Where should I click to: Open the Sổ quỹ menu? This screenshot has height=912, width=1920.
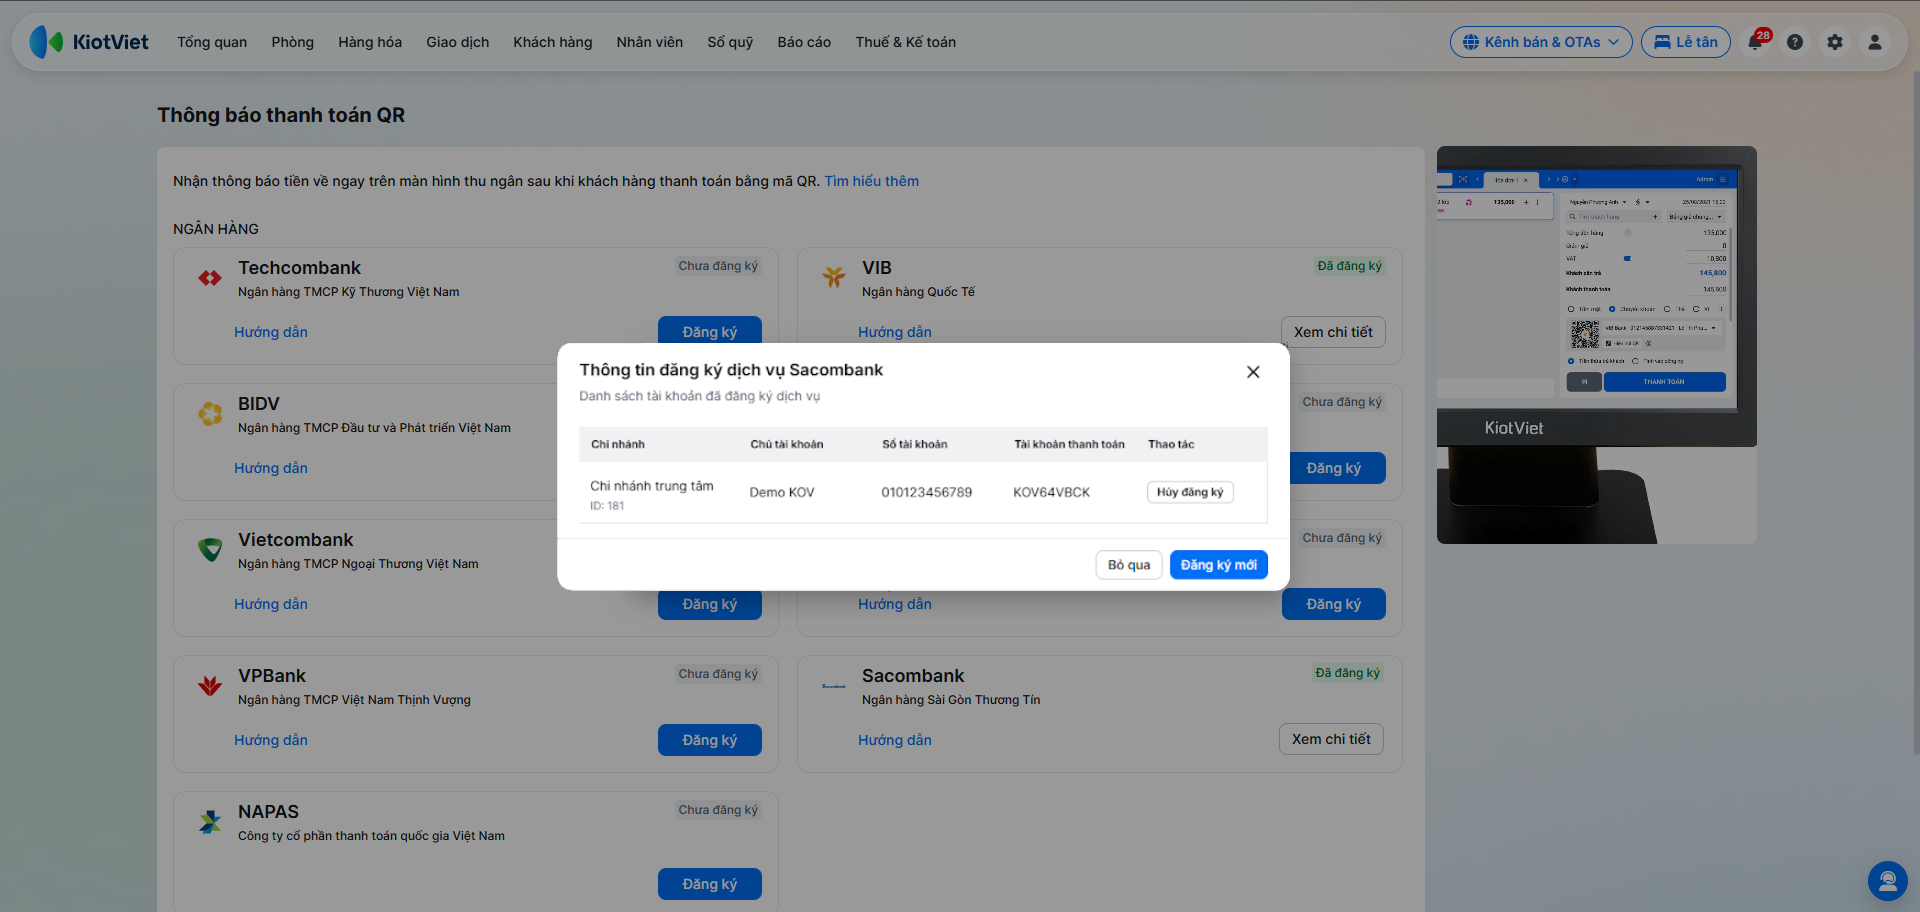(730, 42)
